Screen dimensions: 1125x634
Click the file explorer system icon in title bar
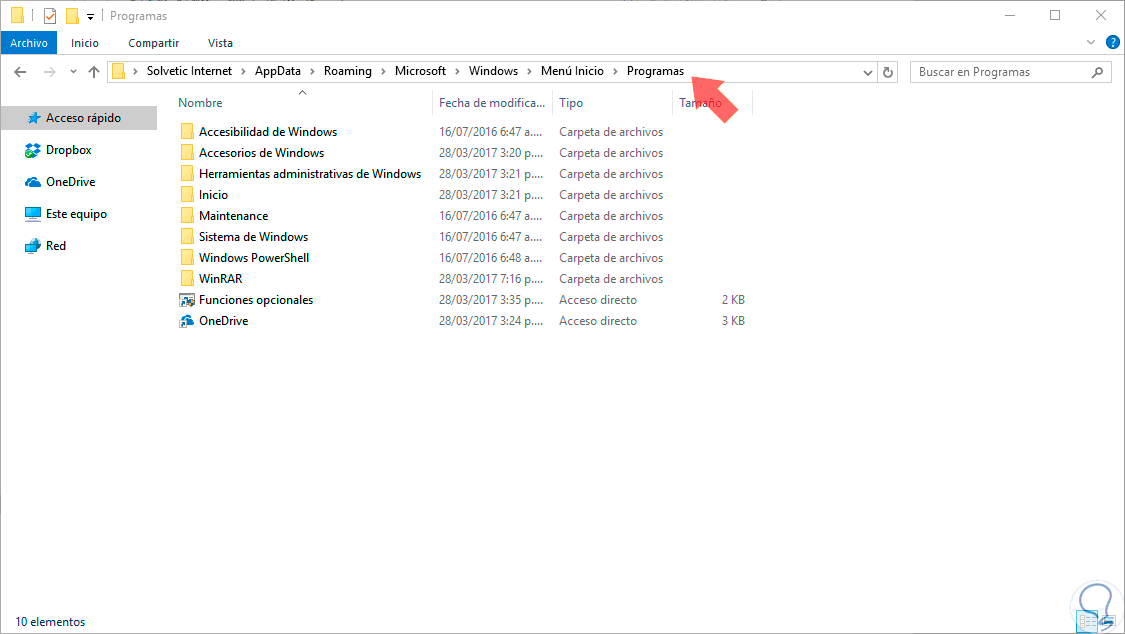(18, 15)
